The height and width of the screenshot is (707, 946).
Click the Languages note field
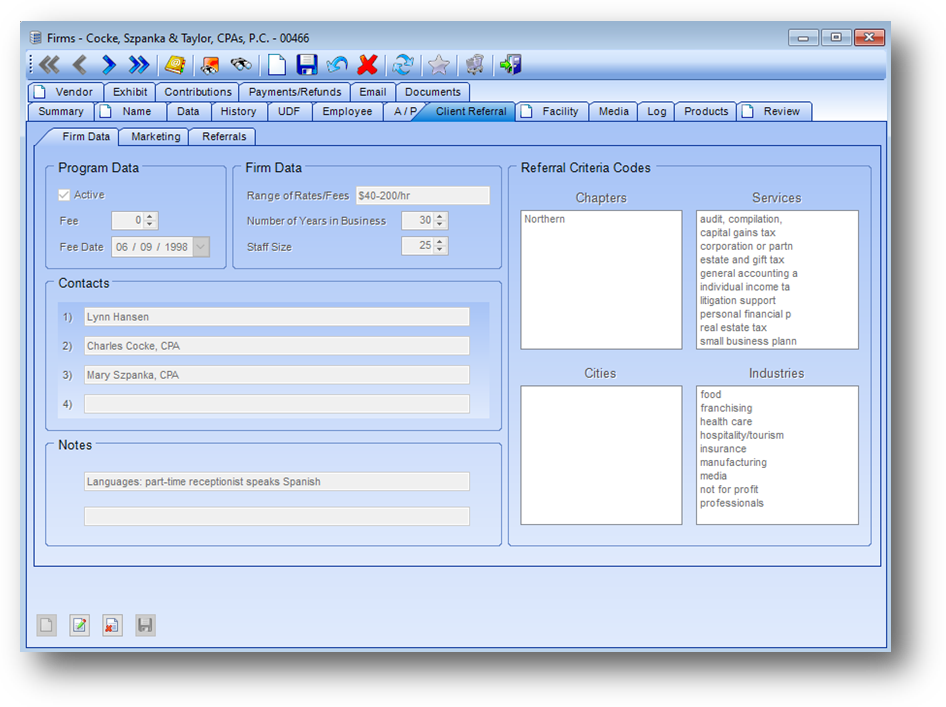276,481
